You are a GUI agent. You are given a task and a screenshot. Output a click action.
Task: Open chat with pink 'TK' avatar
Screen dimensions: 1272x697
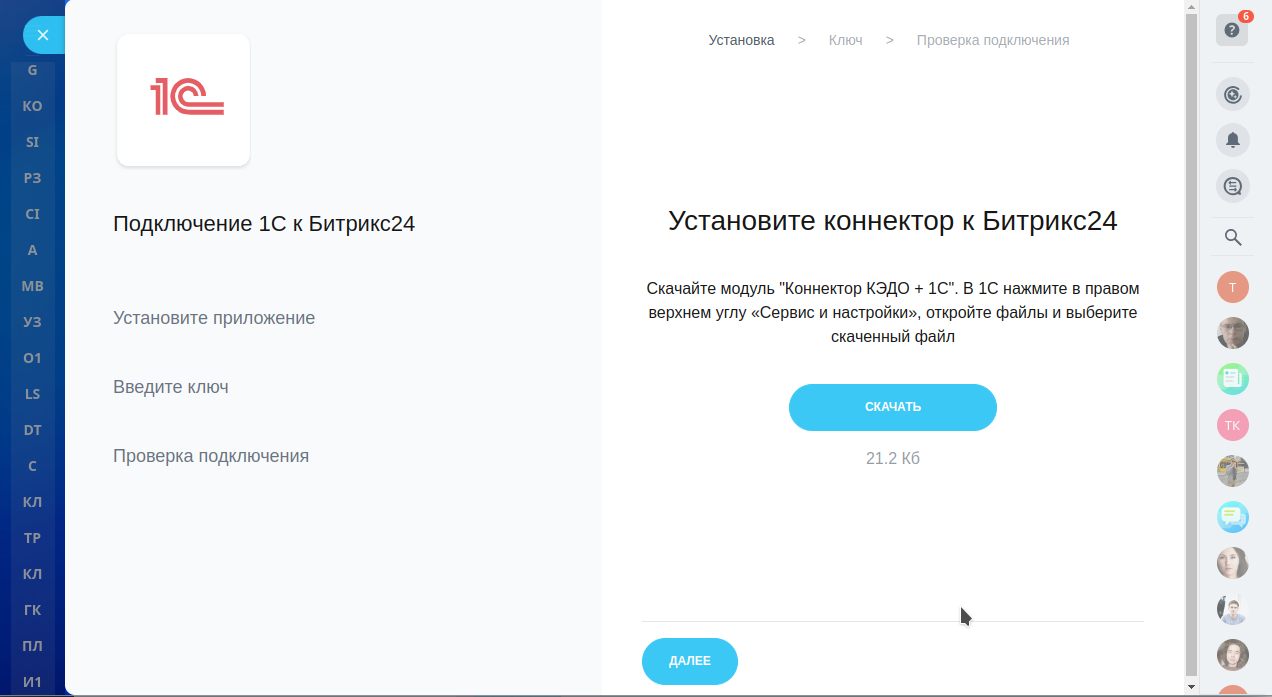point(1233,425)
